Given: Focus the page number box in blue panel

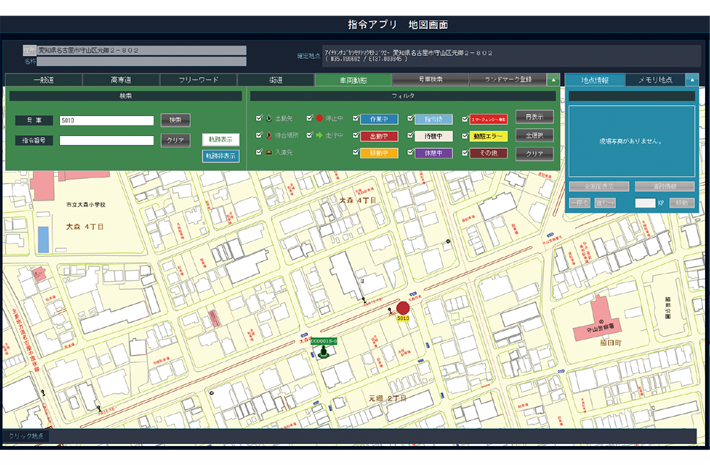Looking at the screenshot, I should pyautogui.click(x=645, y=203).
